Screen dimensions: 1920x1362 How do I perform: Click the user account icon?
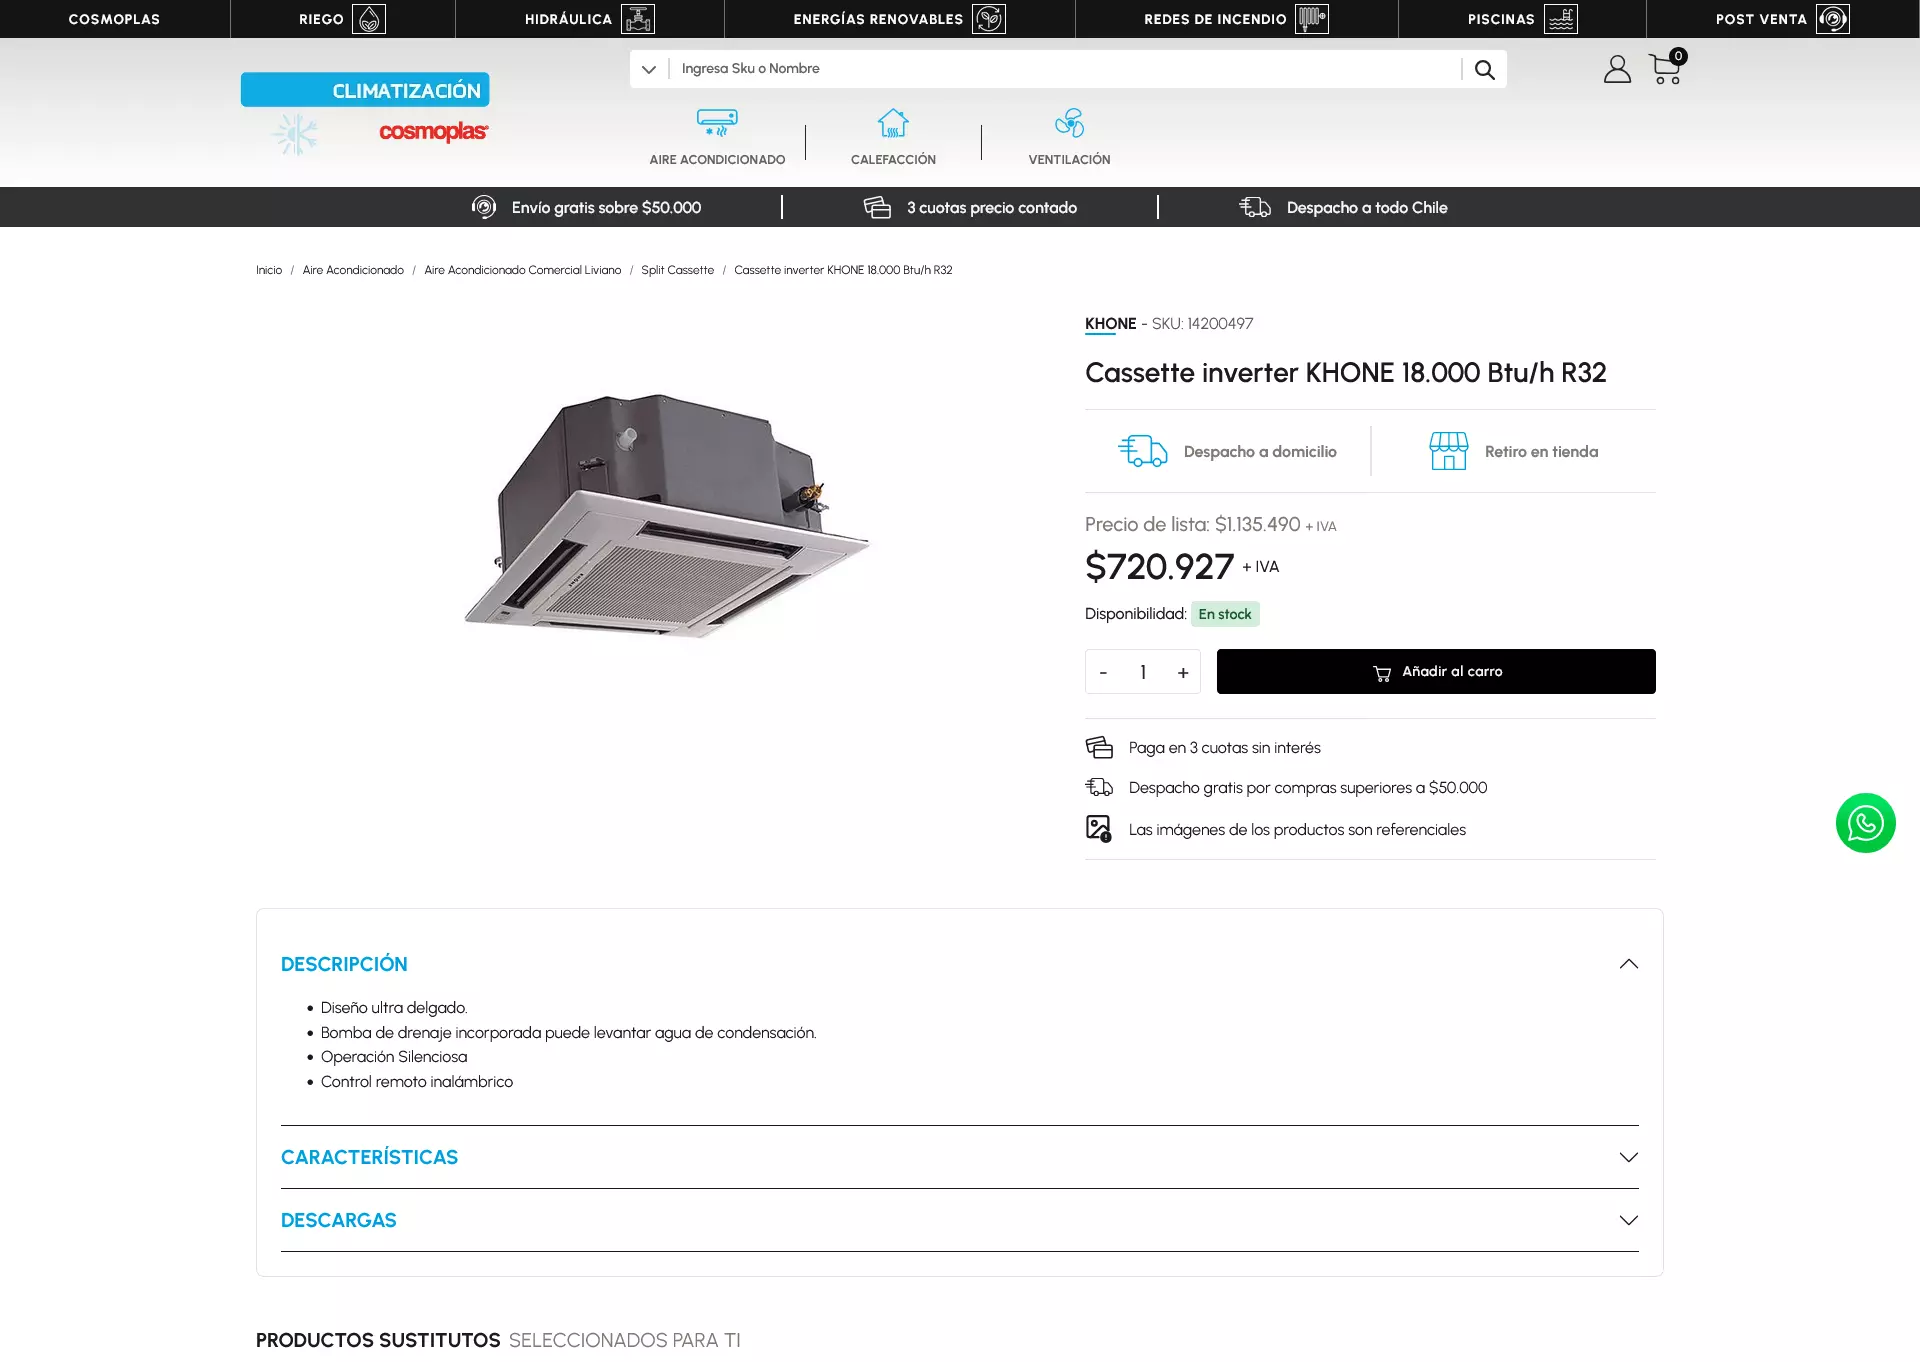pyautogui.click(x=1617, y=69)
